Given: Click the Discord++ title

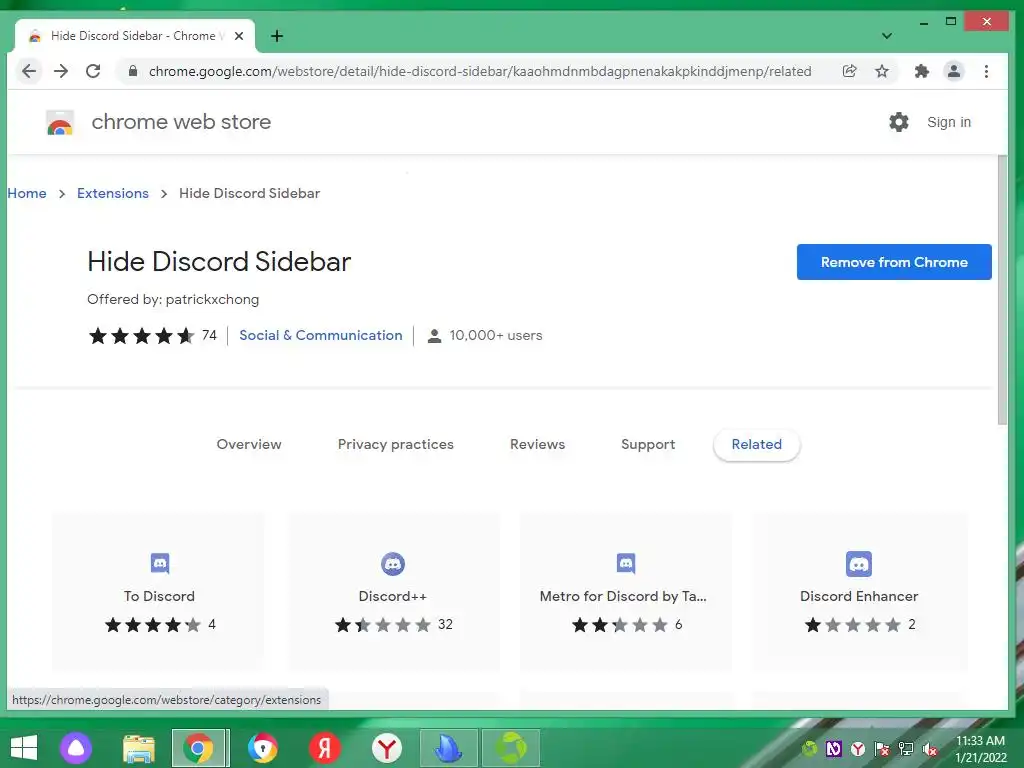Looking at the screenshot, I should [x=392, y=596].
